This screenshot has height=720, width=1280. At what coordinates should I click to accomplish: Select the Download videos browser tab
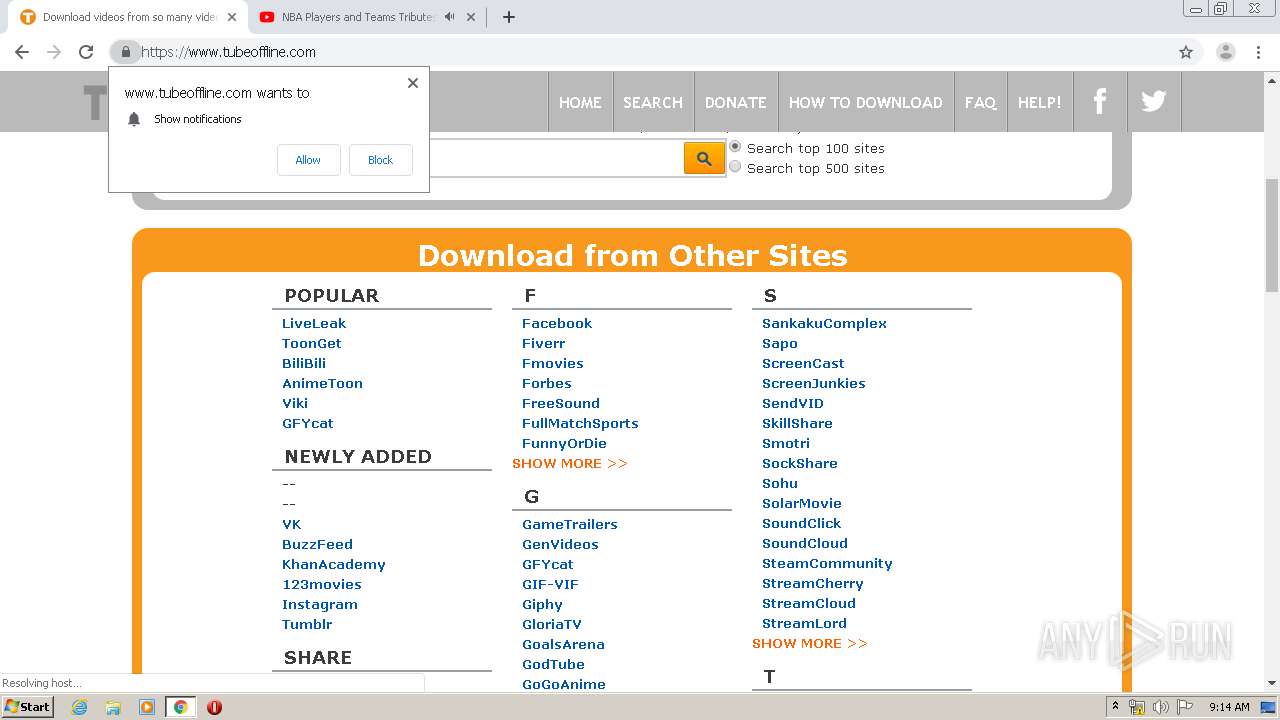coord(128,17)
